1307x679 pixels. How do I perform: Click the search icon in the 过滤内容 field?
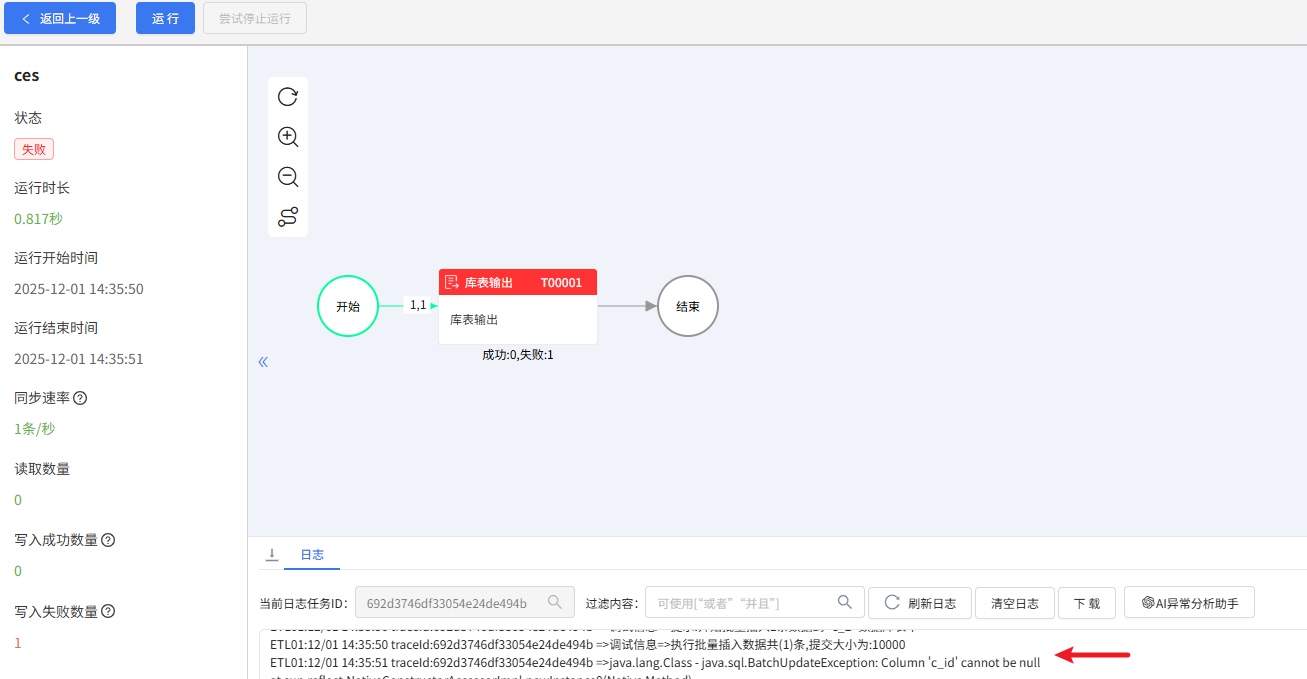(x=845, y=602)
